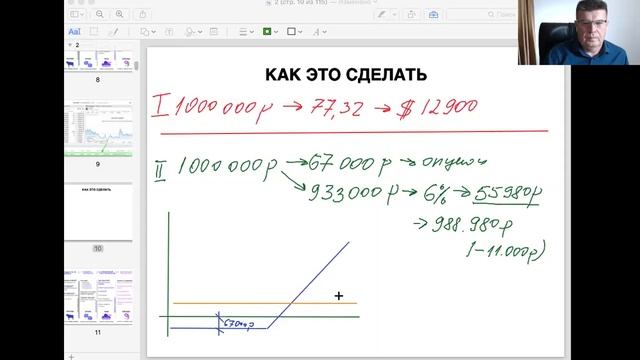Open the Sign signature dropdown
Image resolution: width=640 pixels, height=360 pixels.
point(193,31)
